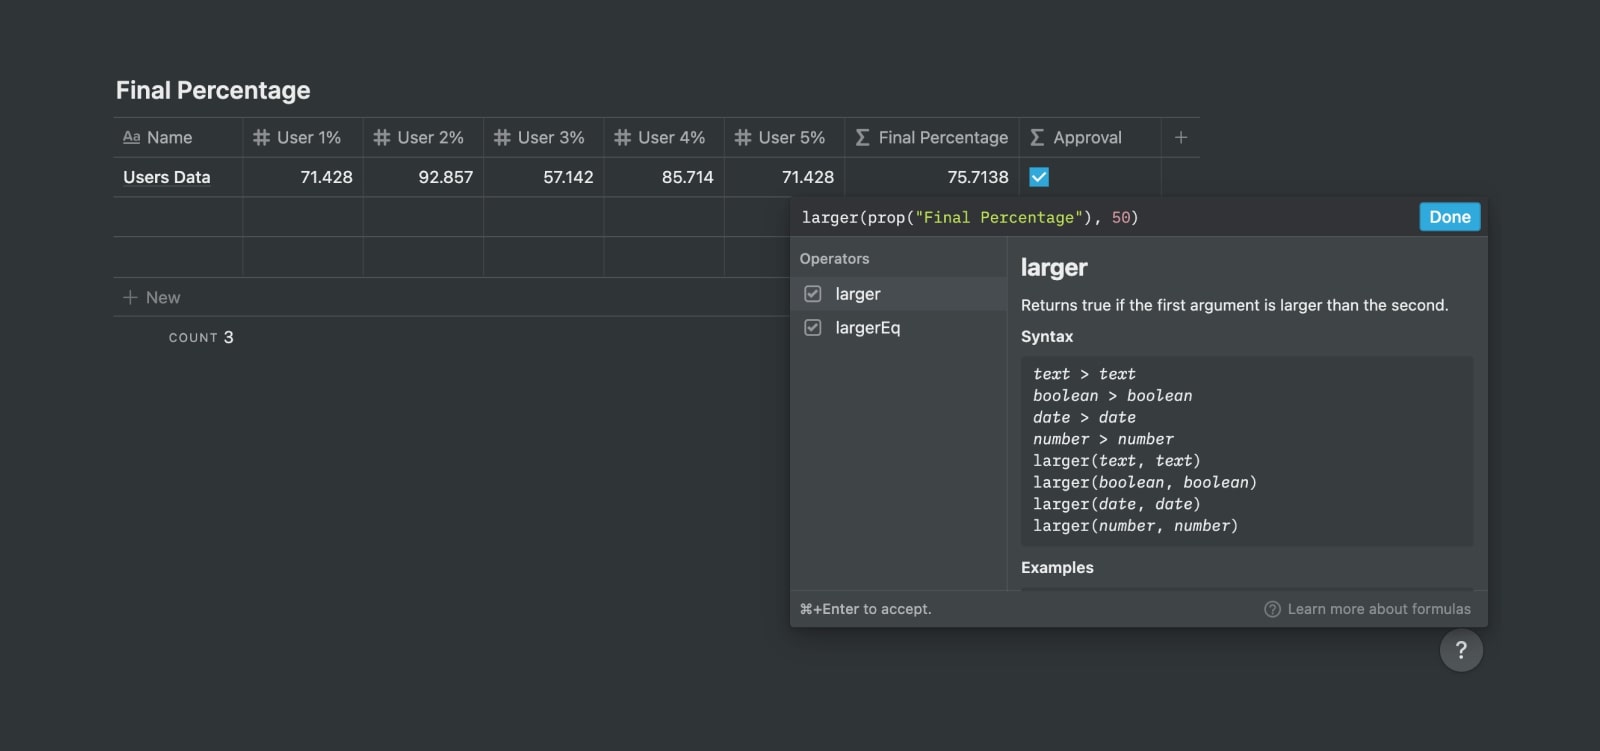The width and height of the screenshot is (1600, 751).
Task: Click the 'Returns true if the first argument' description
Action: tap(1235, 305)
